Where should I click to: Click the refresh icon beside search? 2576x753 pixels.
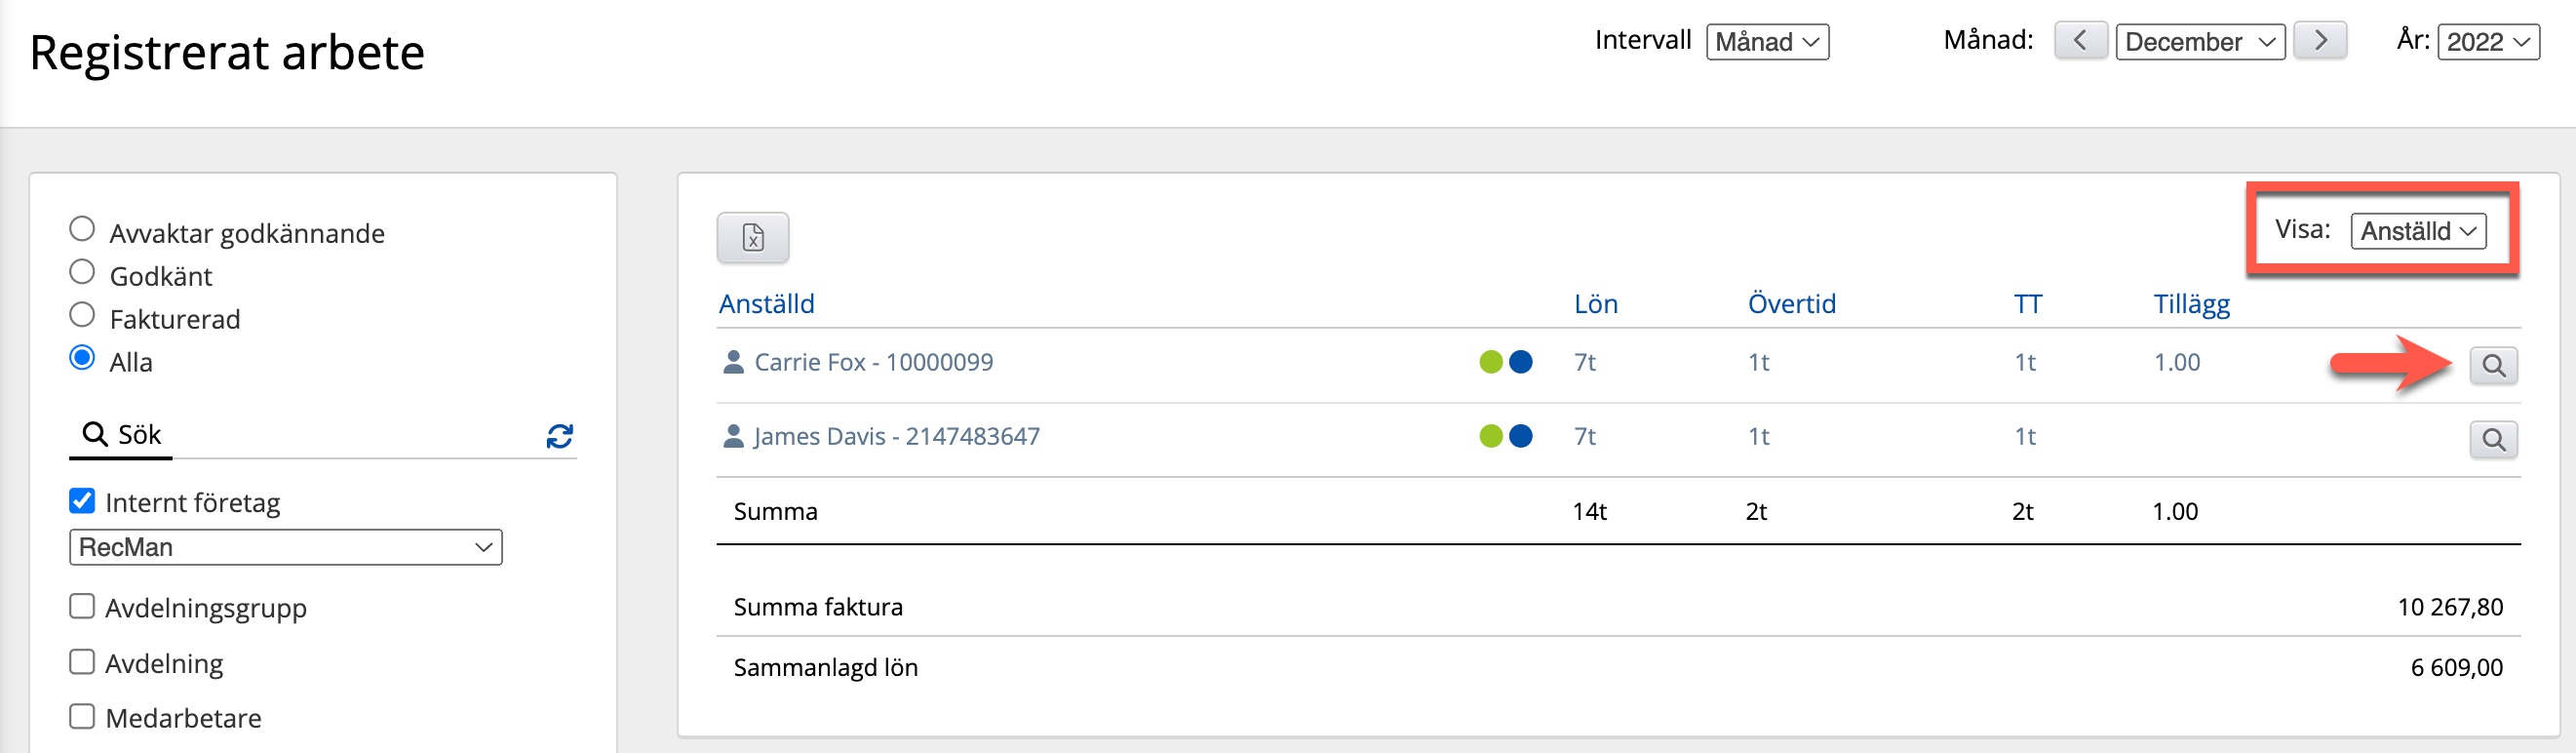click(x=559, y=436)
